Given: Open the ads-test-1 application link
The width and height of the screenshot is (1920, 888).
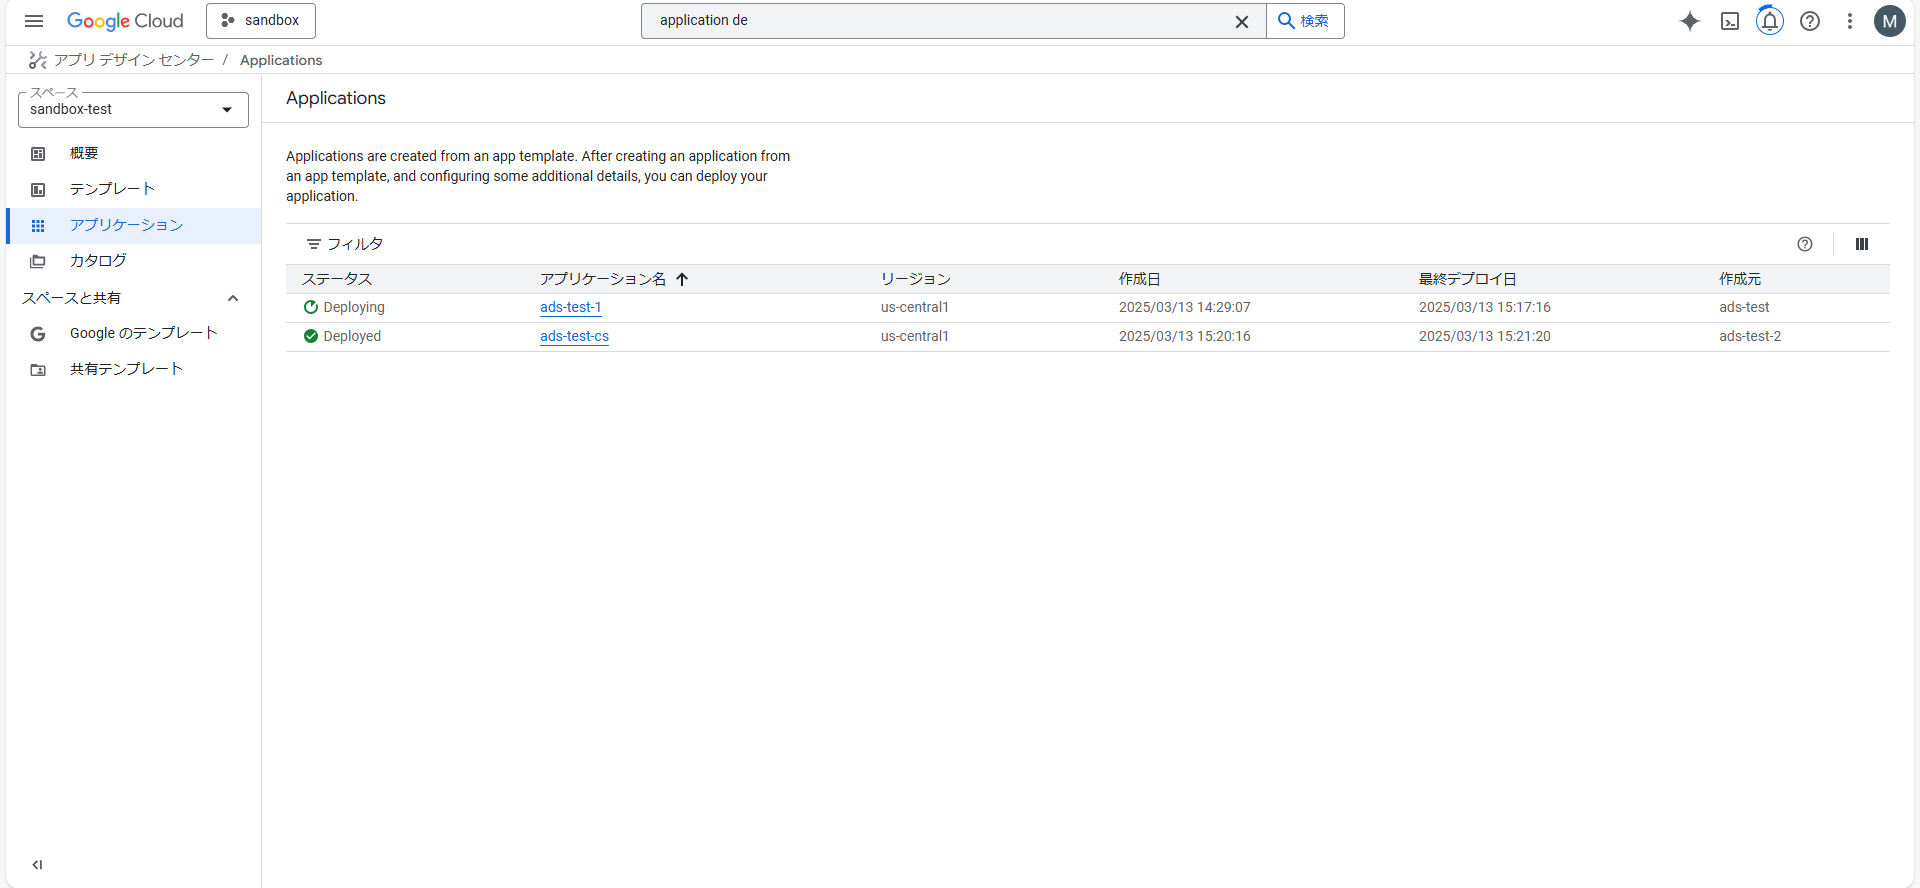Looking at the screenshot, I should click(x=571, y=308).
